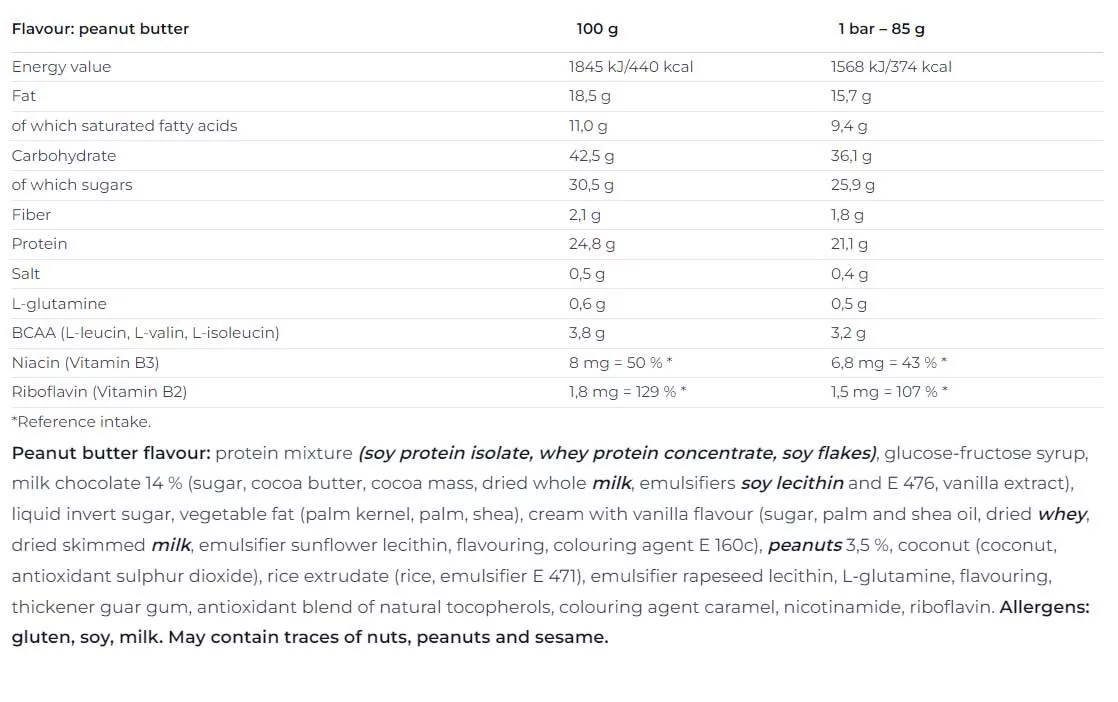Click the '24,8 g' protein value
The image size is (1118, 702).
592,244
